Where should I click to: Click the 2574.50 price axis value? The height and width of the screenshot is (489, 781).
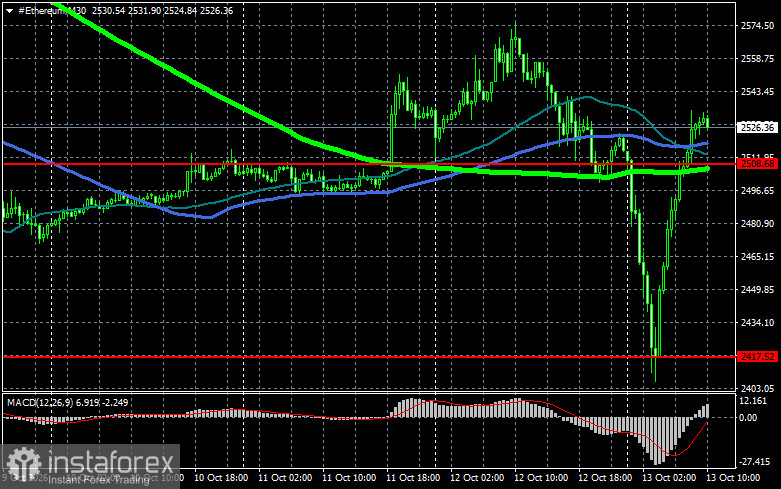pyautogui.click(x=757, y=26)
